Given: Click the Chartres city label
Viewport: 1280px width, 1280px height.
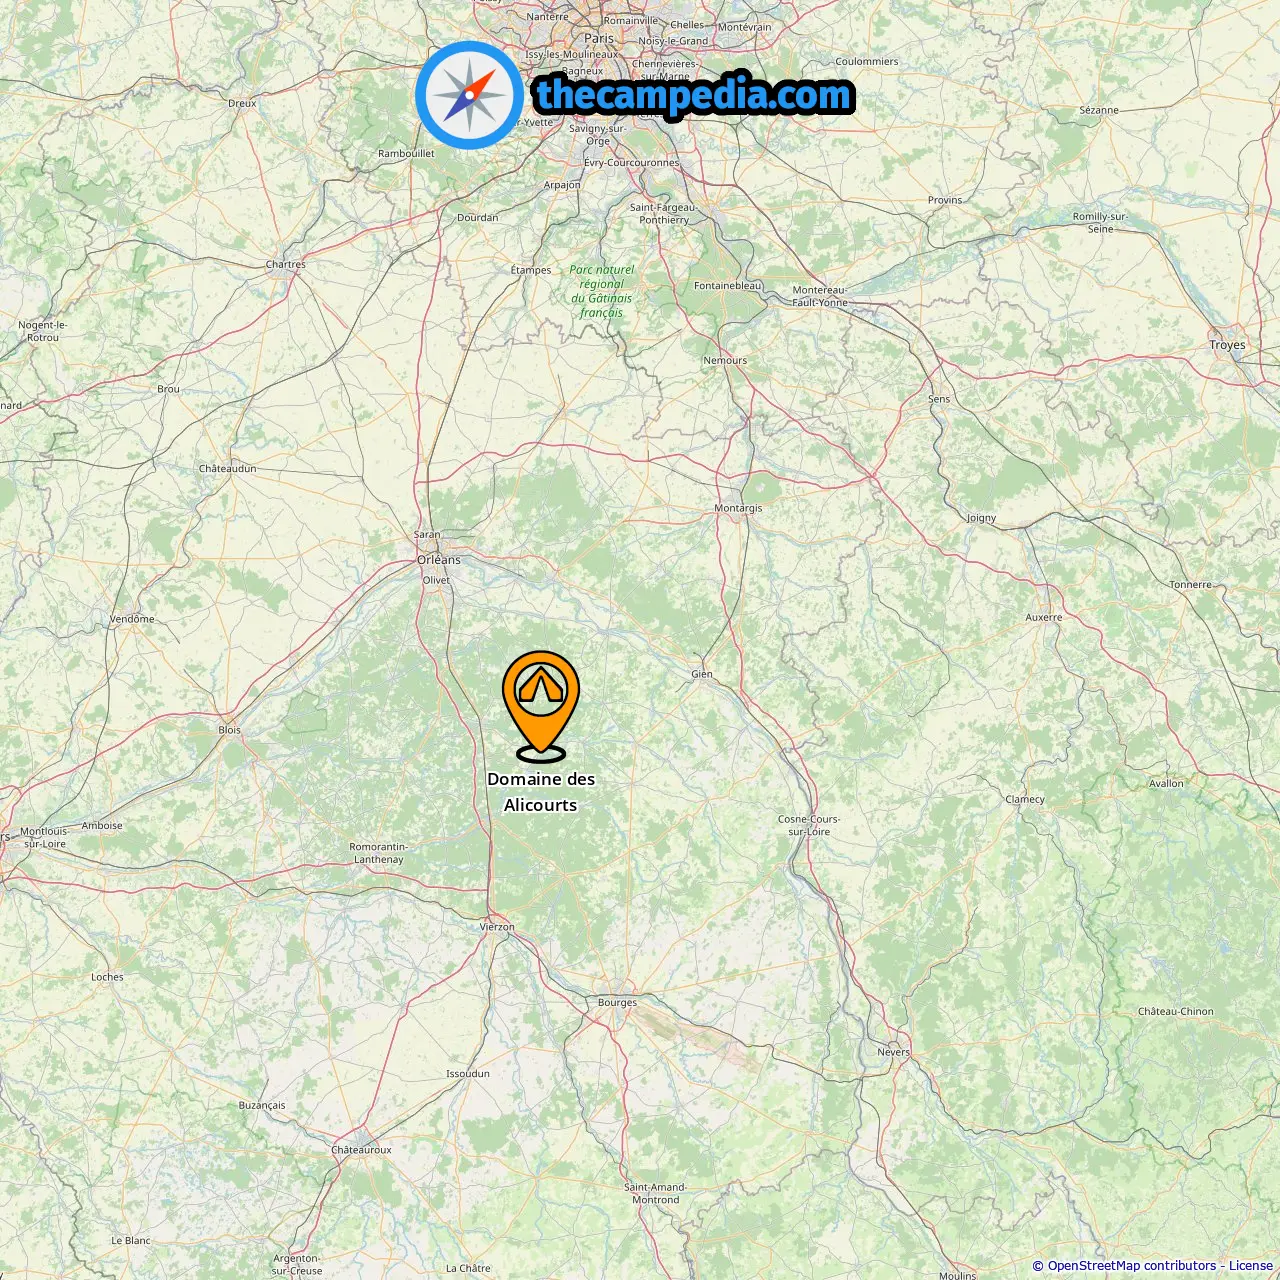Looking at the screenshot, I should coord(286,265).
